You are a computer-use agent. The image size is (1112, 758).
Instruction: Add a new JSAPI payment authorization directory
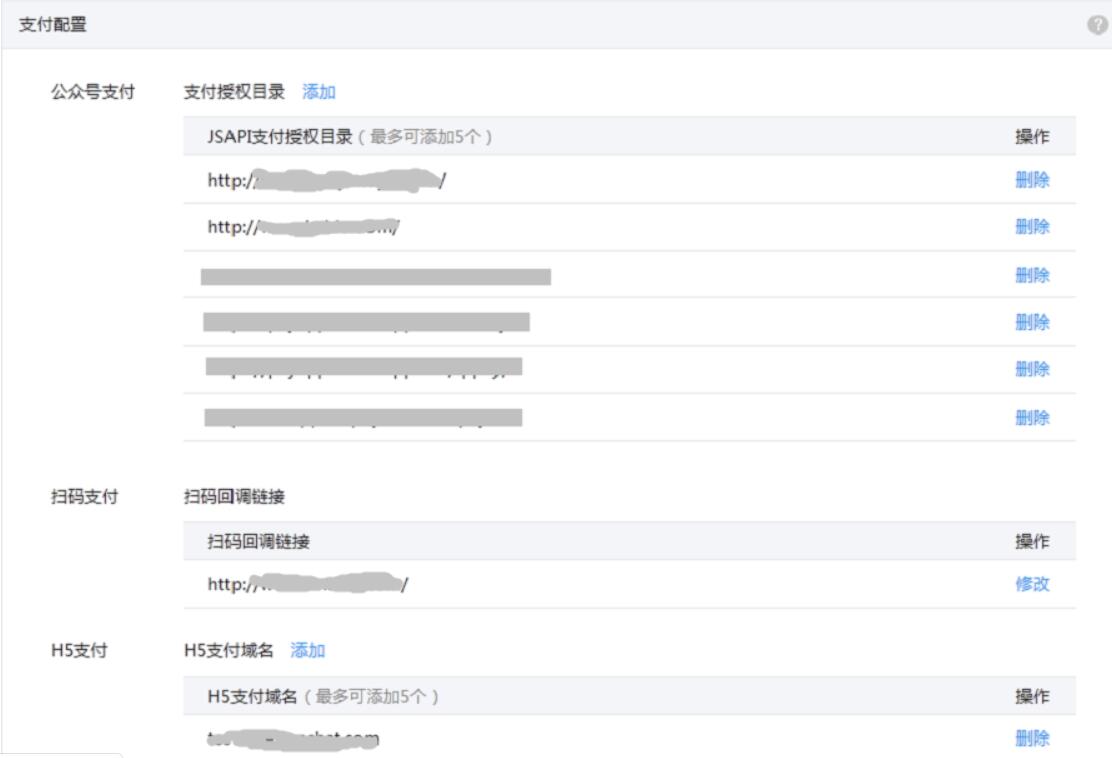coord(318,91)
